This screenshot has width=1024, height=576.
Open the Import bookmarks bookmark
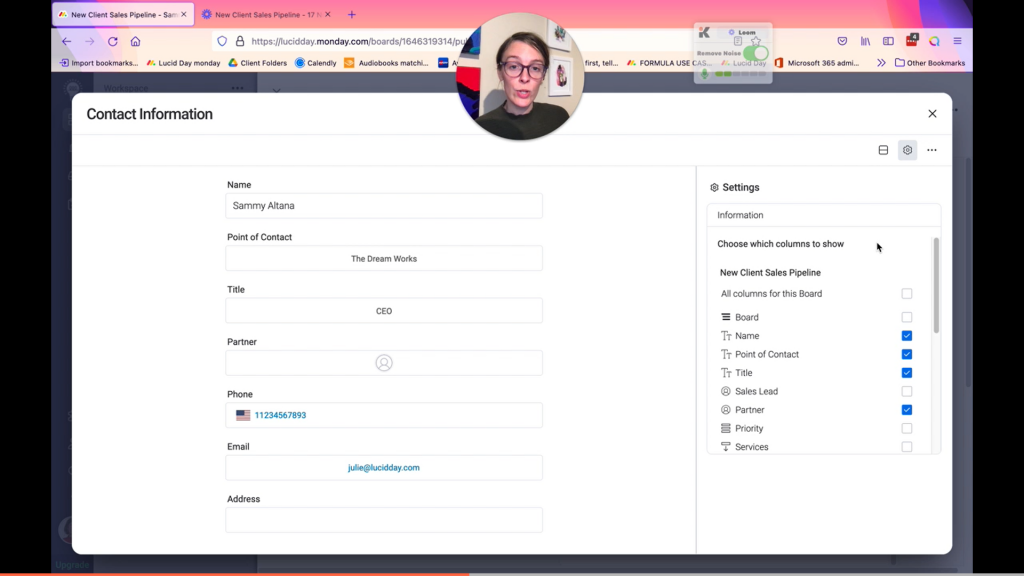(99, 63)
